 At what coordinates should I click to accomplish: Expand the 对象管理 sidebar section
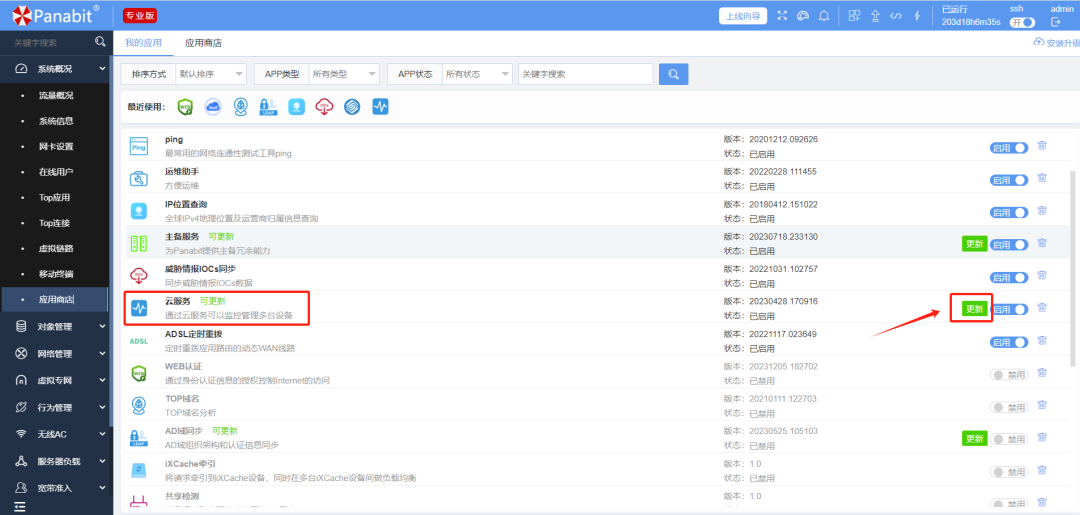coord(55,327)
